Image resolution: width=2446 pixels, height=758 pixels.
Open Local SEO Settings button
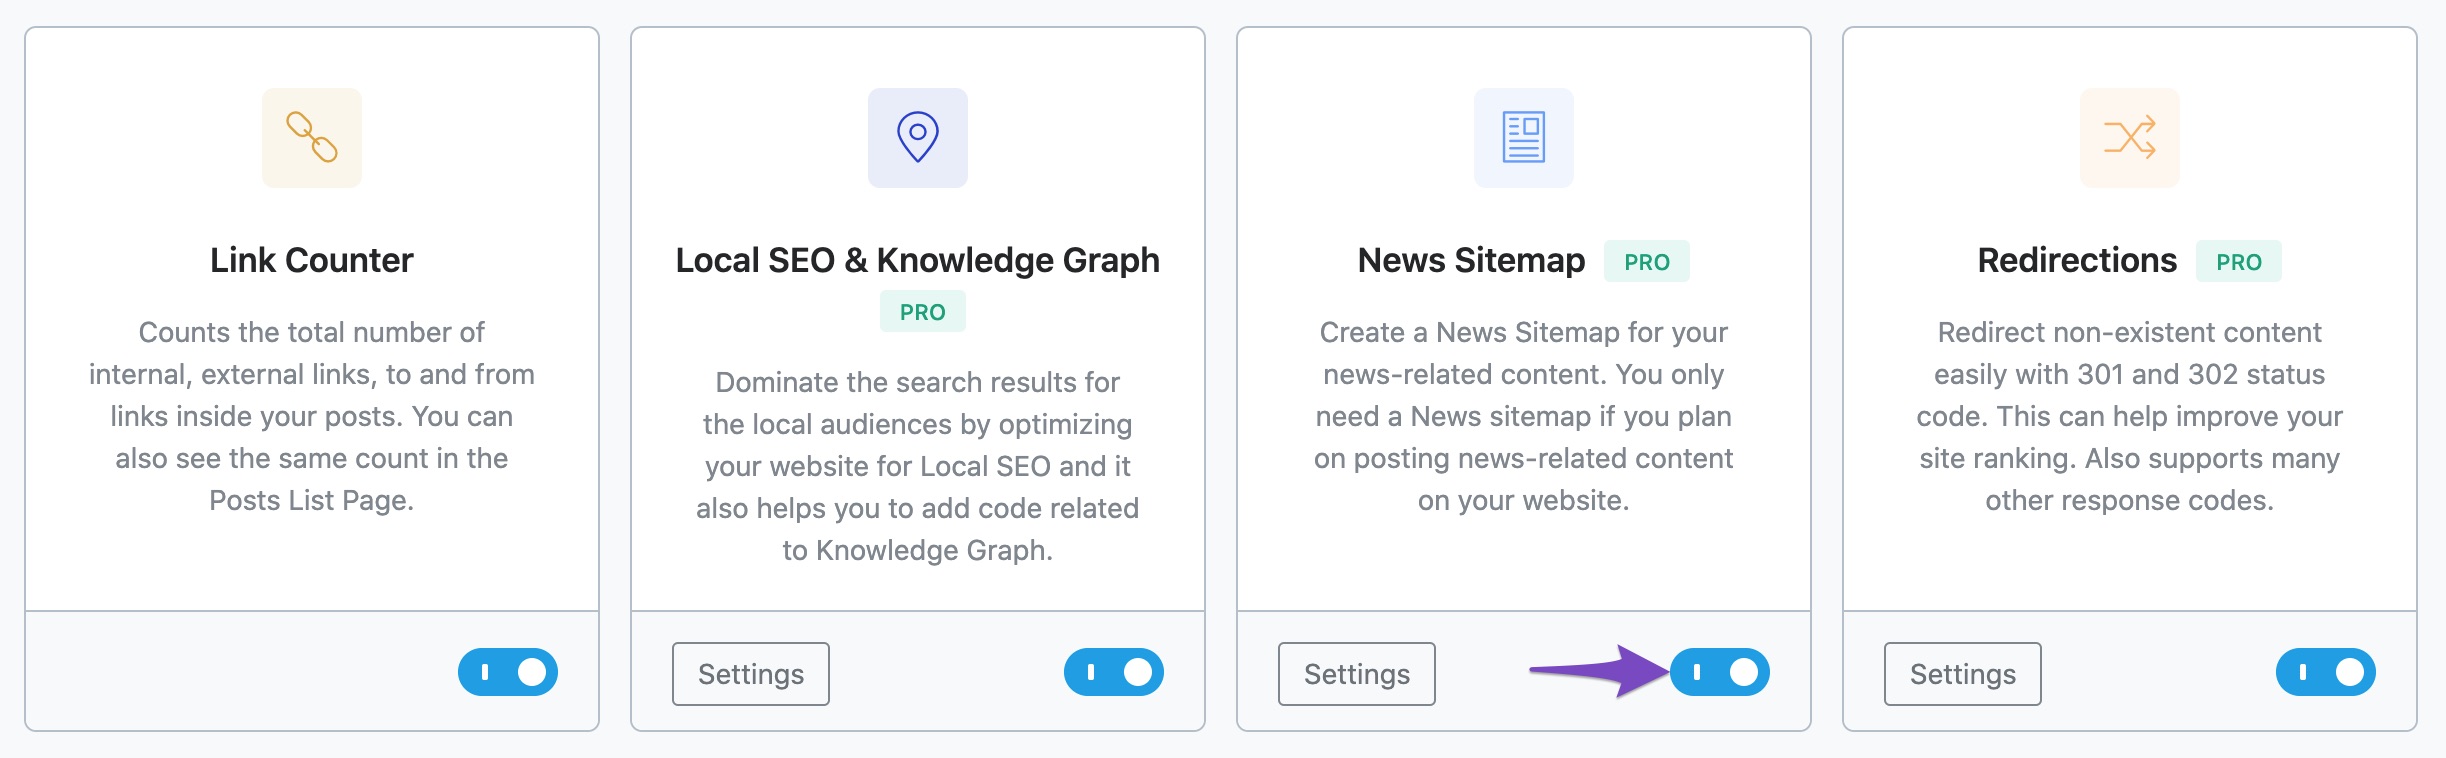(x=751, y=674)
